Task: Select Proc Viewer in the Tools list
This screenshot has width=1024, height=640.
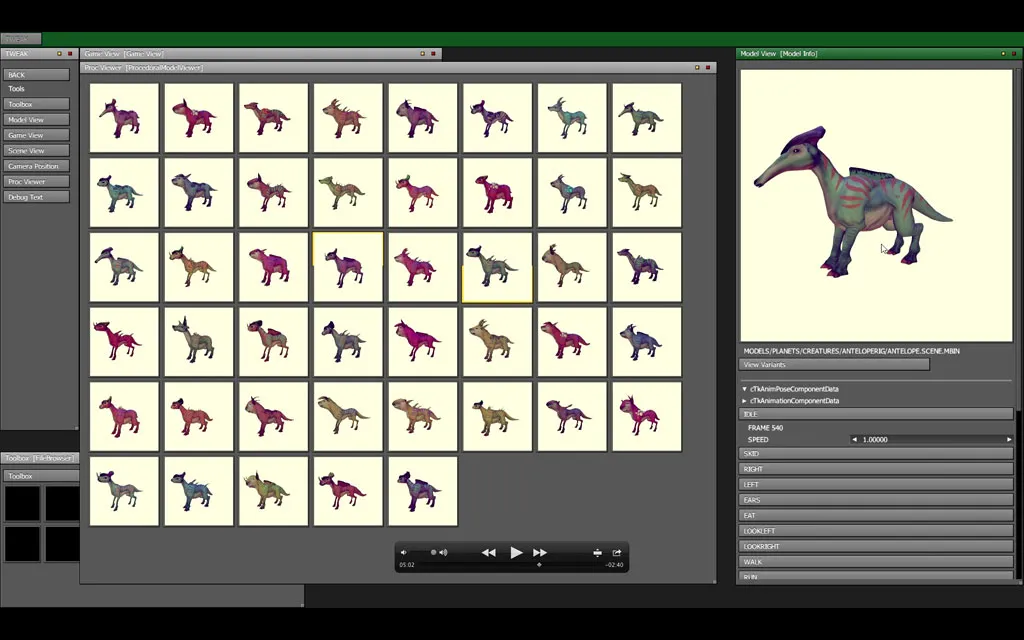Action: point(36,182)
